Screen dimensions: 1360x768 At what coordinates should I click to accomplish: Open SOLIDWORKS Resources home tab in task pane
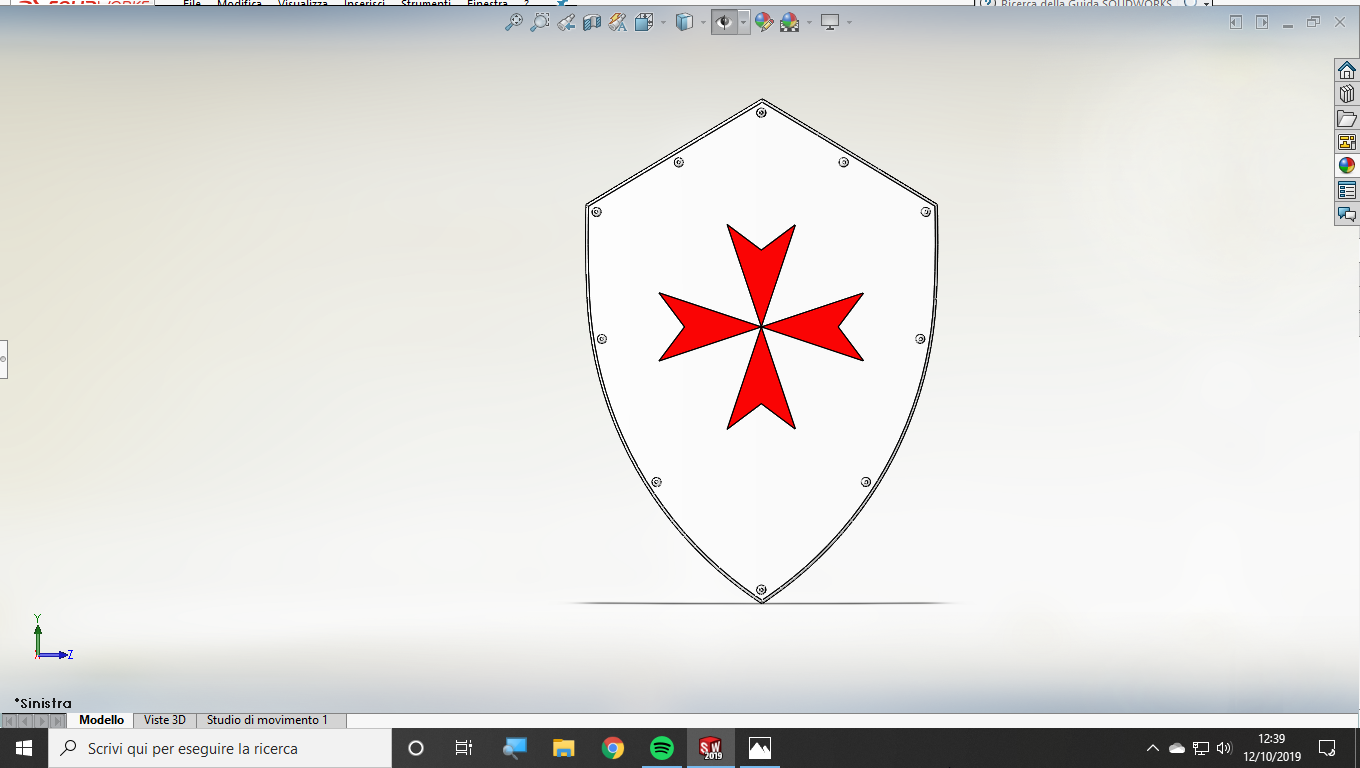coord(1347,70)
